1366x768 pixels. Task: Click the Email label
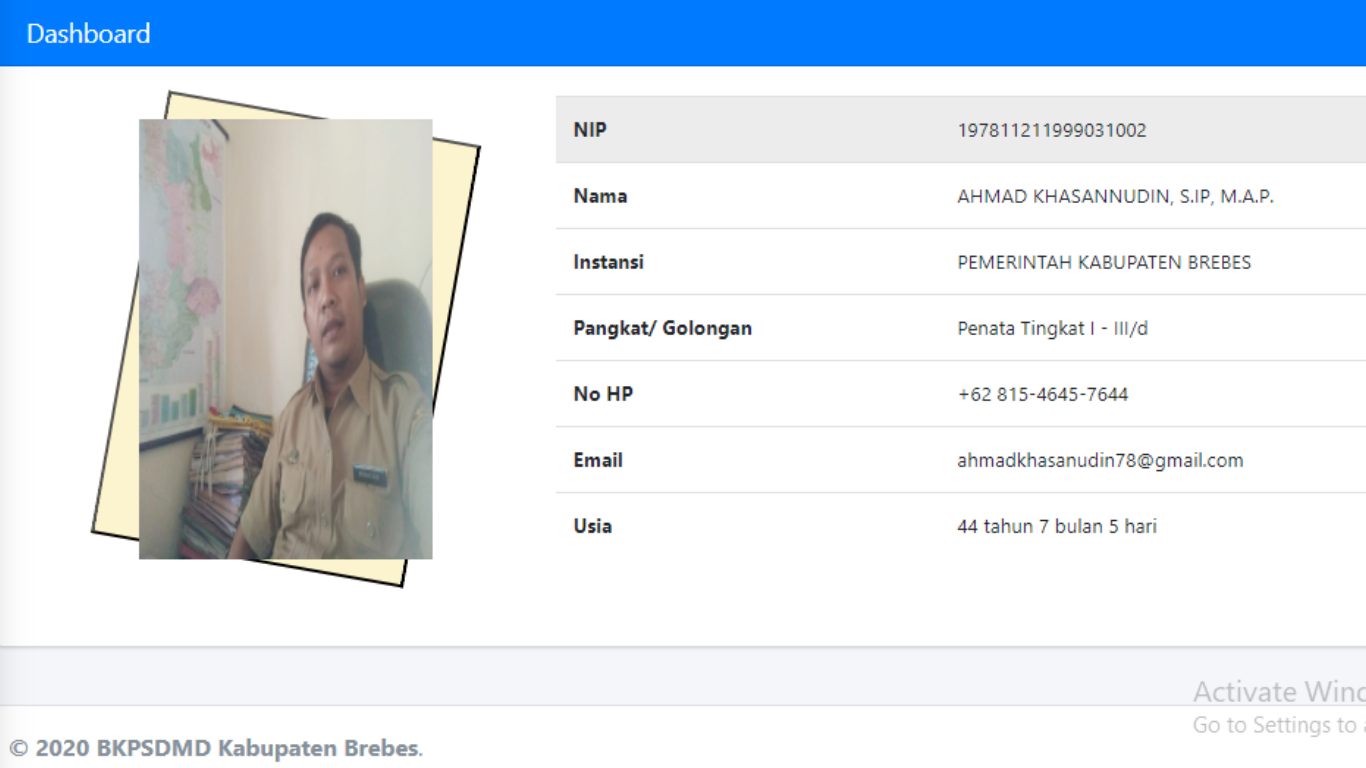pyautogui.click(x=598, y=460)
